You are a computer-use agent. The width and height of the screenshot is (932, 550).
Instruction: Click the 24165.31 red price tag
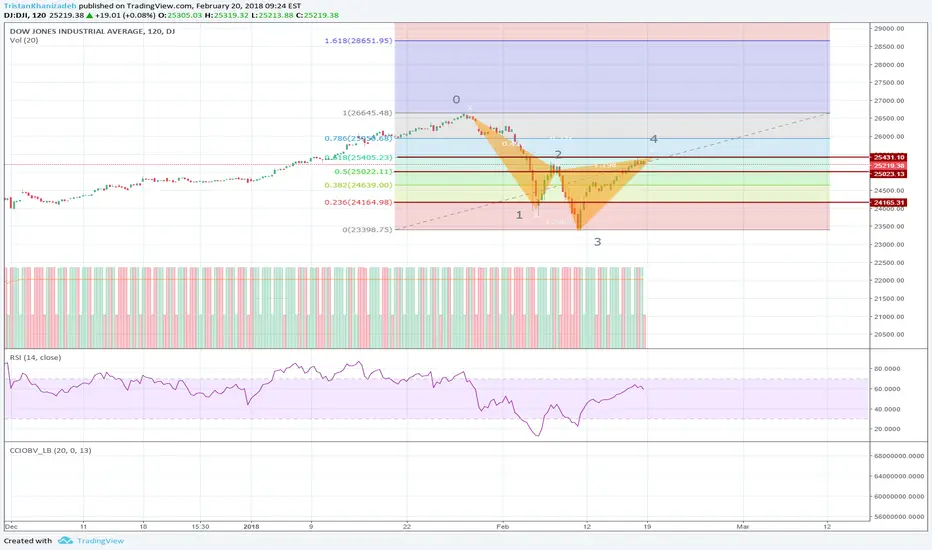click(889, 202)
